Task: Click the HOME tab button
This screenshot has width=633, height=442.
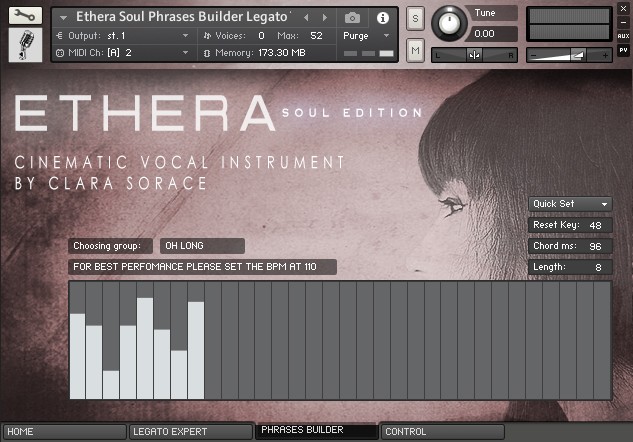Action: (65, 432)
